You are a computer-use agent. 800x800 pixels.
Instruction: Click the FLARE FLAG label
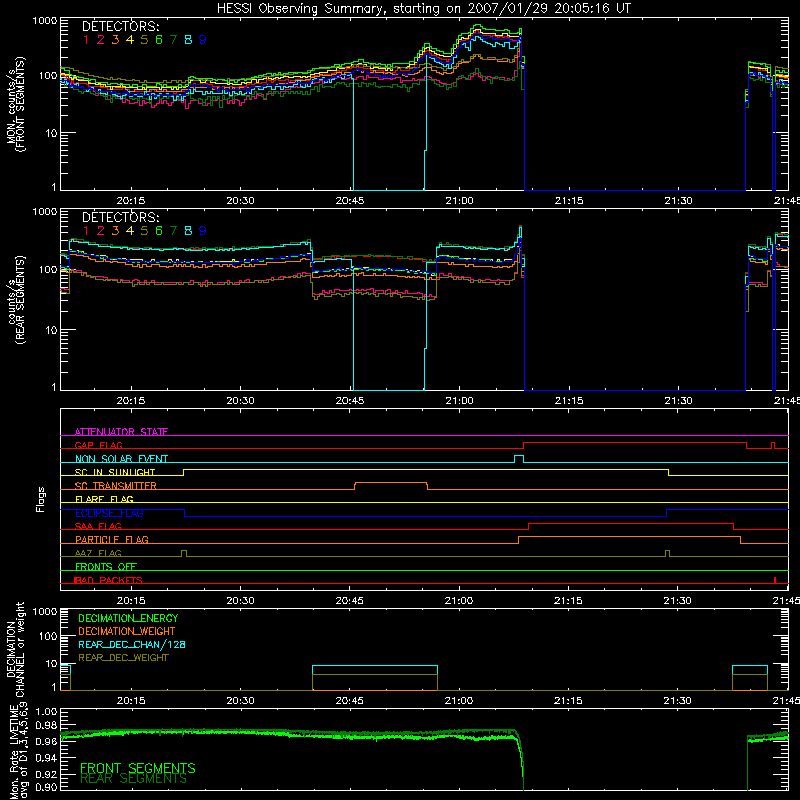click(x=104, y=499)
